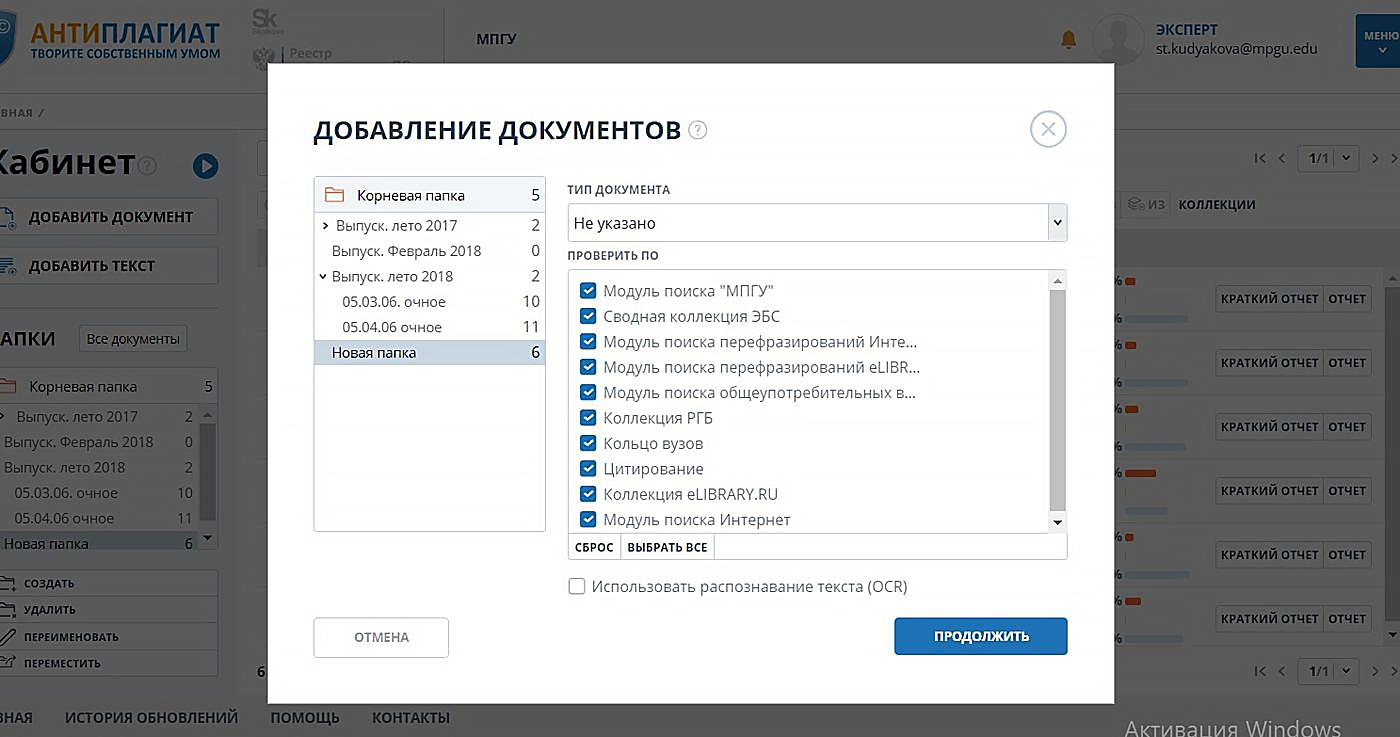Open help icon beside Добавление документов title

coord(698,130)
